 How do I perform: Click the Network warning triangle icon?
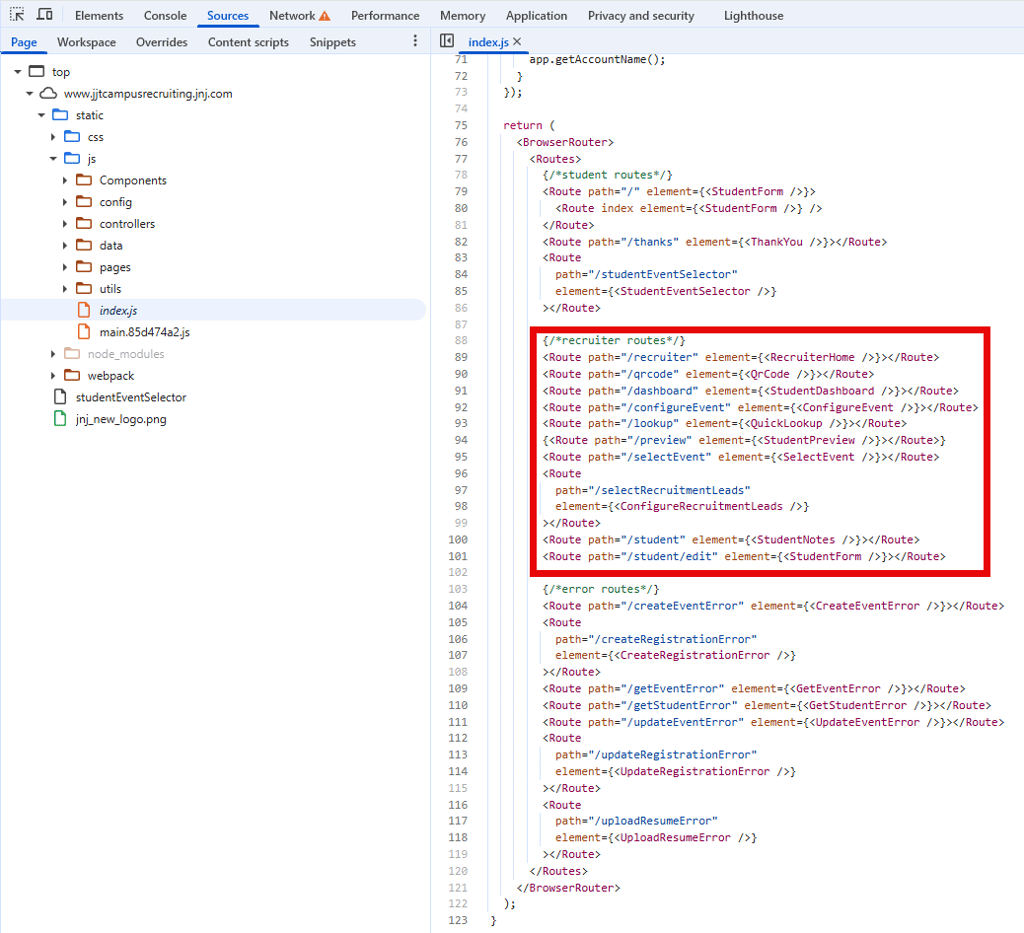[325, 16]
